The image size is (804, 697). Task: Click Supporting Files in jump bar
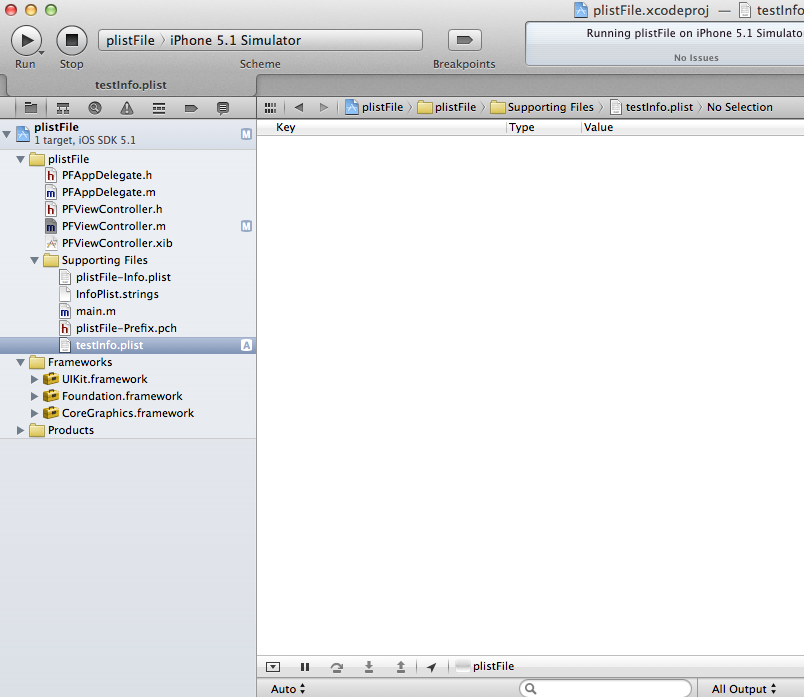[542, 107]
